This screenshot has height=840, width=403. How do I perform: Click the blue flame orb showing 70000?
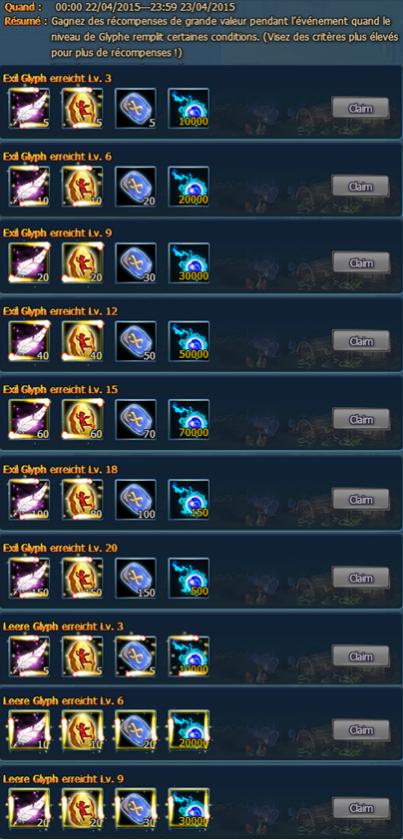point(189,419)
